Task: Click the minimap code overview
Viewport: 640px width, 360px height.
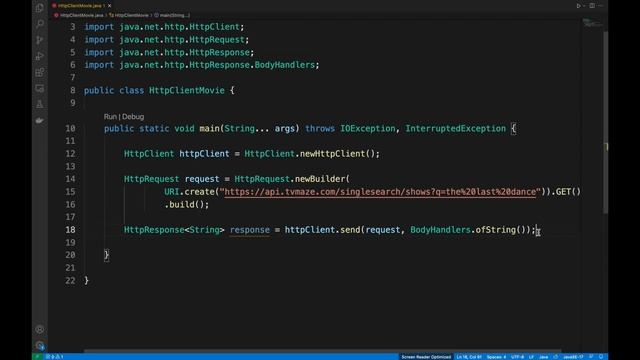Action: (x=592, y=23)
